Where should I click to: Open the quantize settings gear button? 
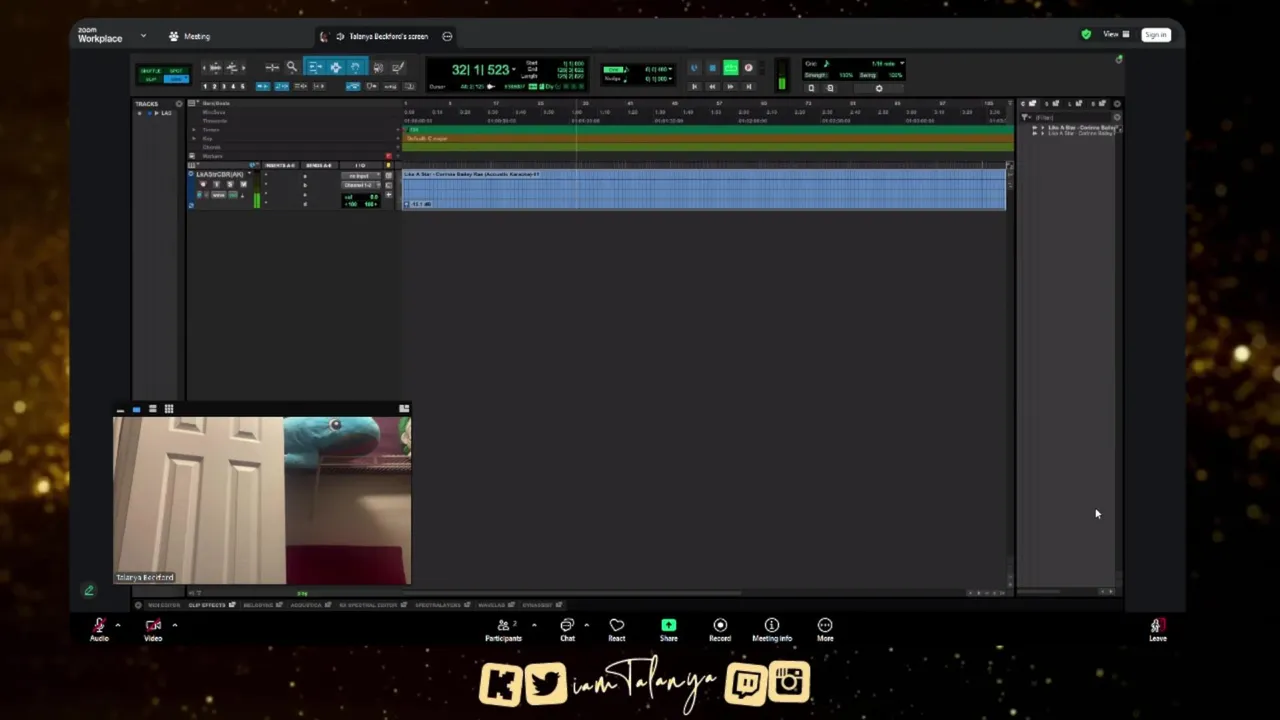(x=879, y=88)
